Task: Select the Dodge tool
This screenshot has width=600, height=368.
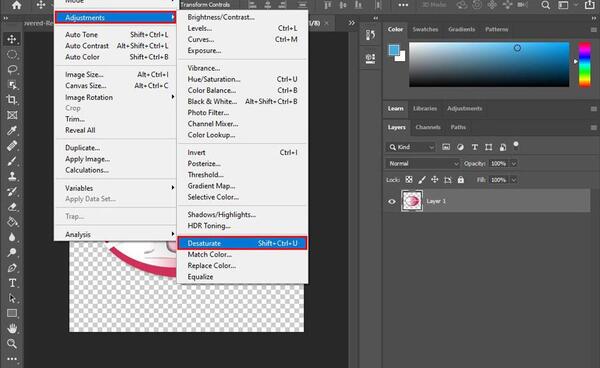Action: [12, 252]
